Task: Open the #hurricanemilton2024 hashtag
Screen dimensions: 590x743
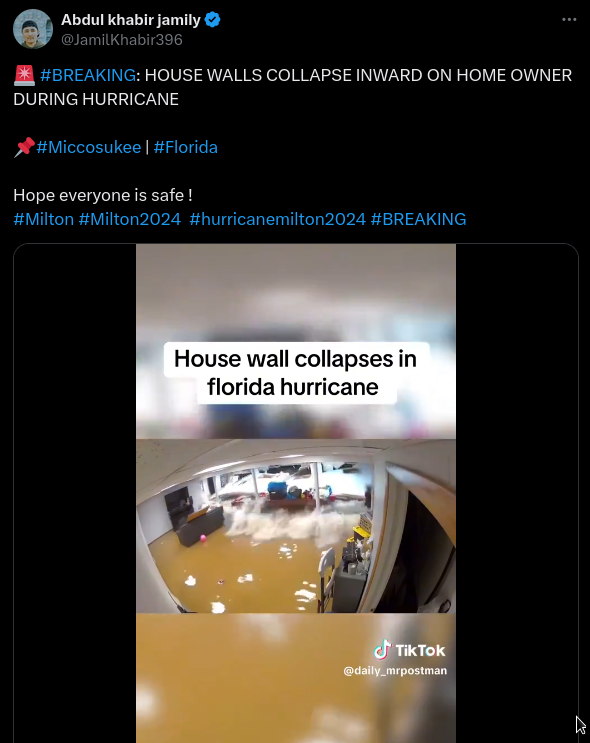Action: click(x=278, y=219)
